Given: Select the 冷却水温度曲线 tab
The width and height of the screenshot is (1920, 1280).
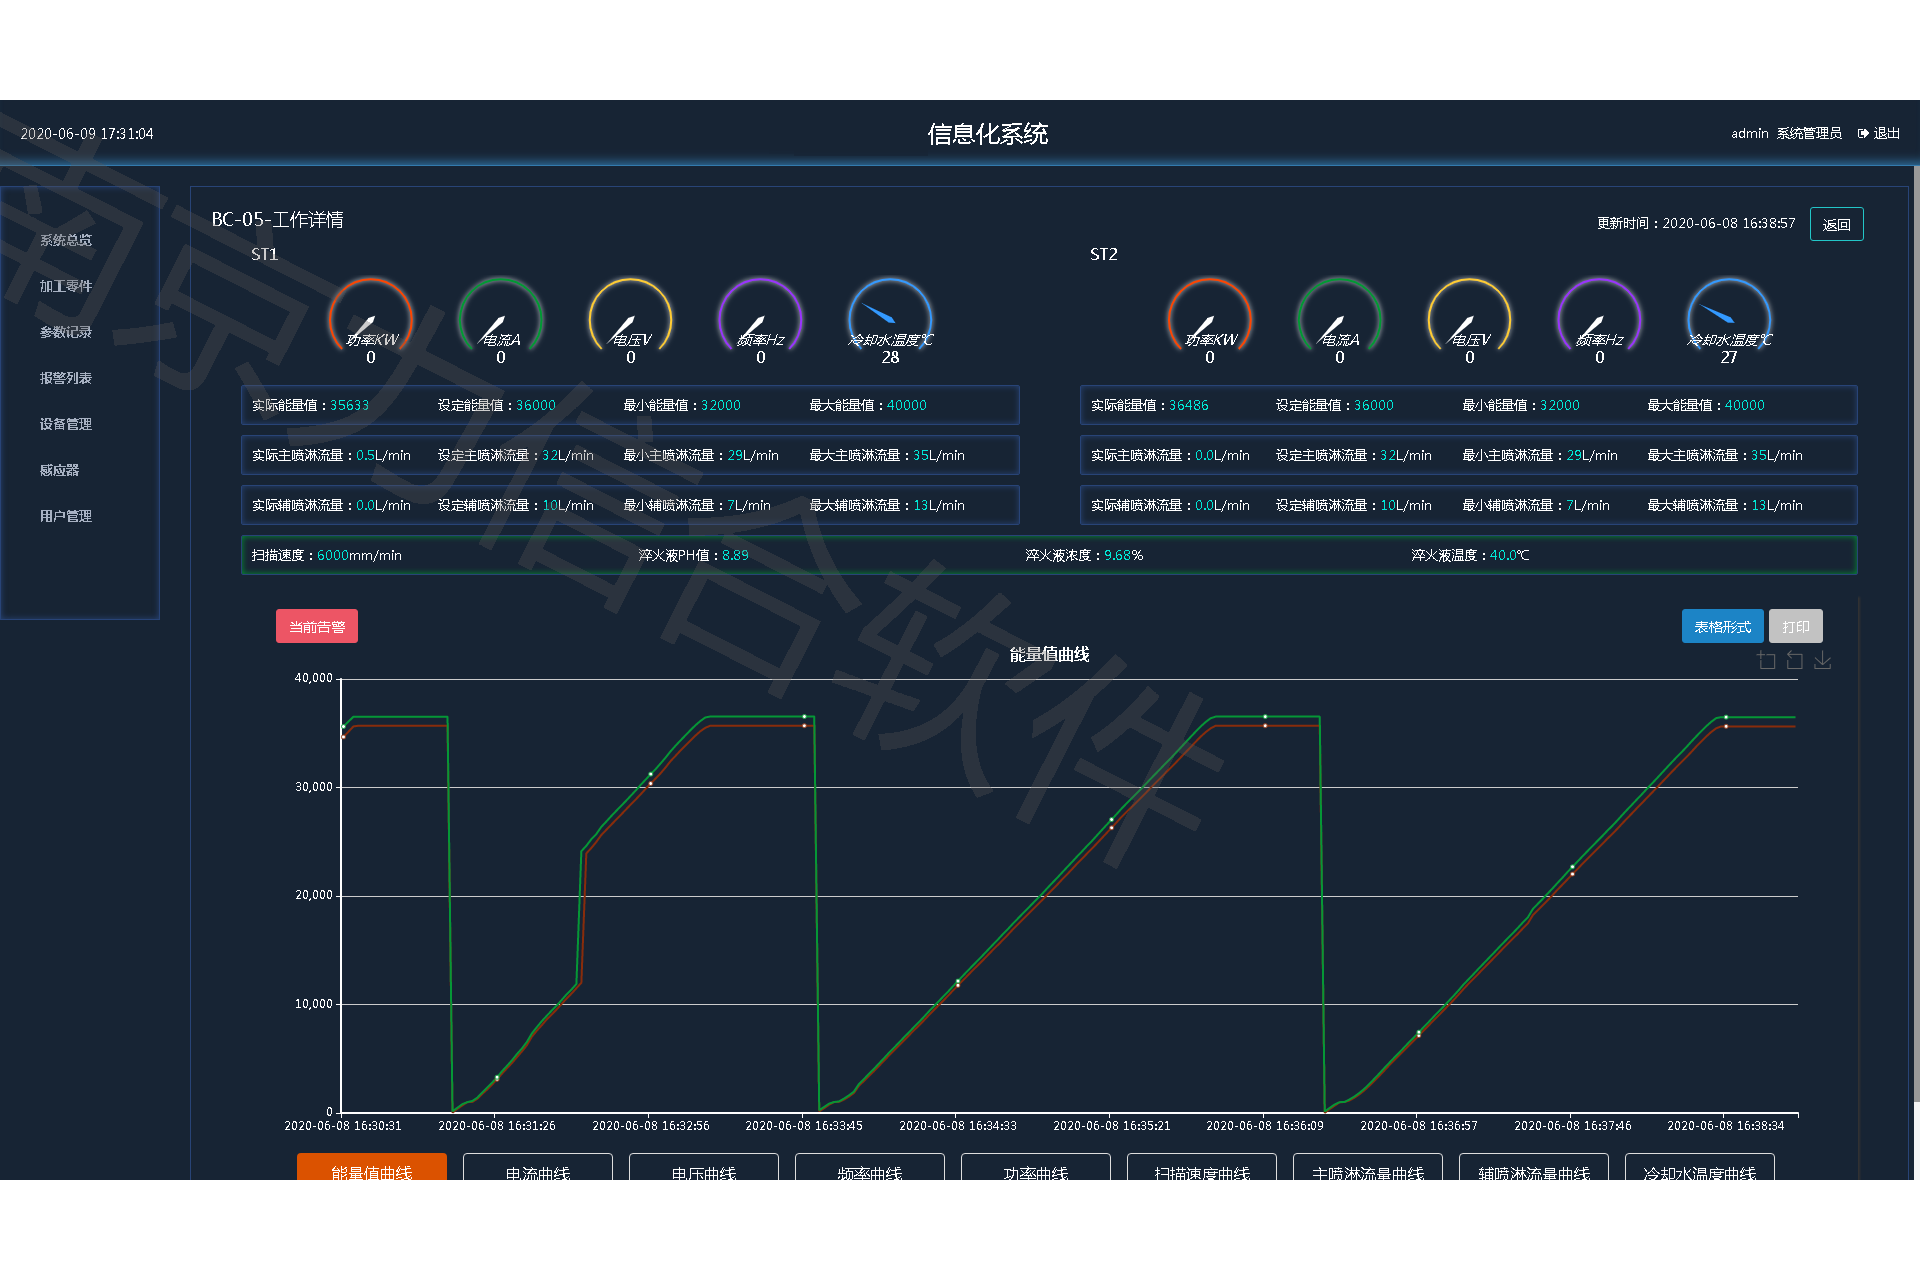Looking at the screenshot, I should pos(1699,1169).
